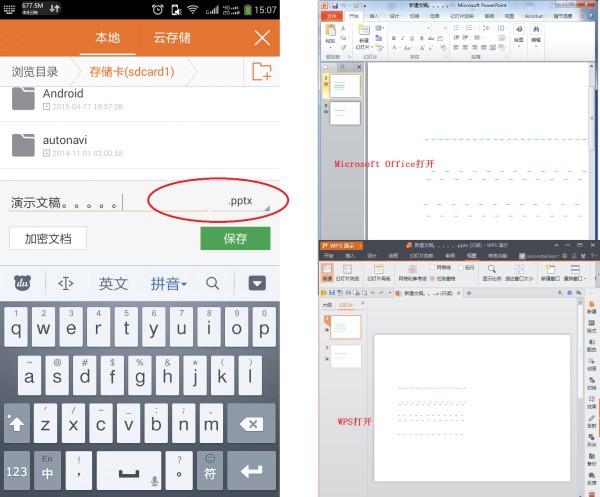This screenshot has width=600, height=497.
Task: Click the PowerPoint help question mark icon
Action: 592,16
